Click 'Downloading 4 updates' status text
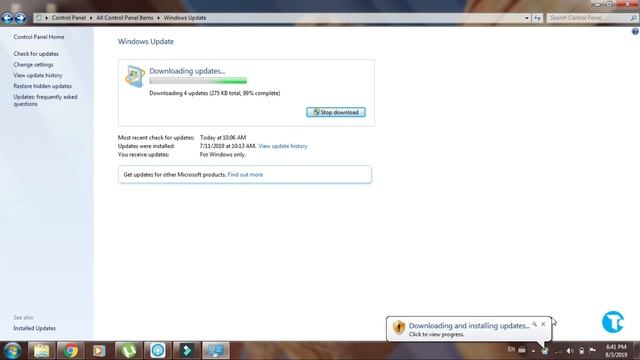Image resolution: width=640 pixels, height=360 pixels. tap(215, 93)
